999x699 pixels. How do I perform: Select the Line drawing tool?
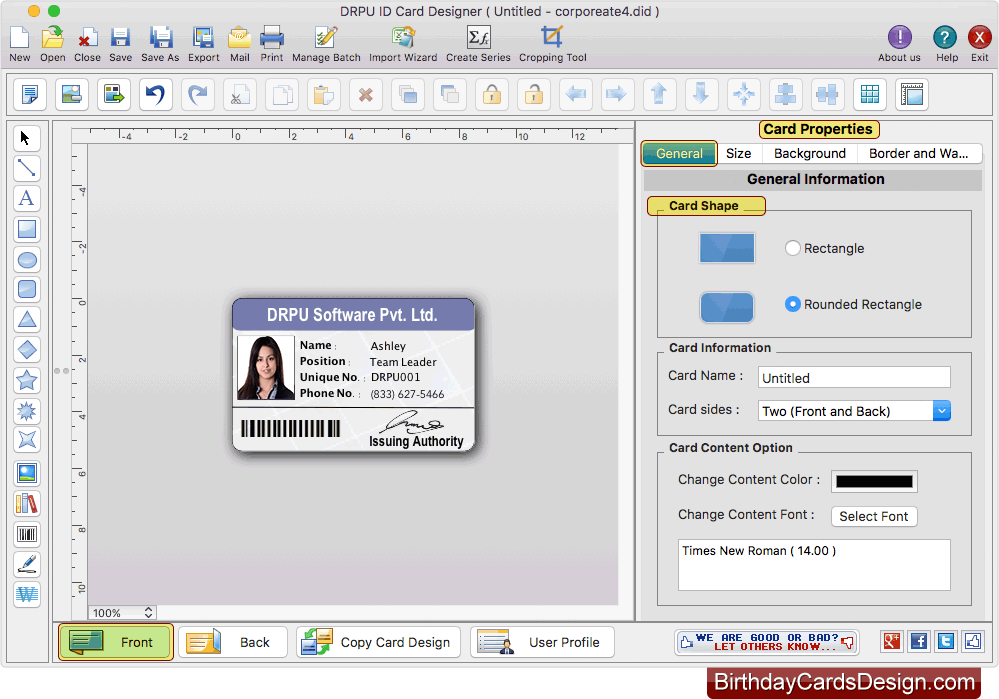tap(27, 168)
